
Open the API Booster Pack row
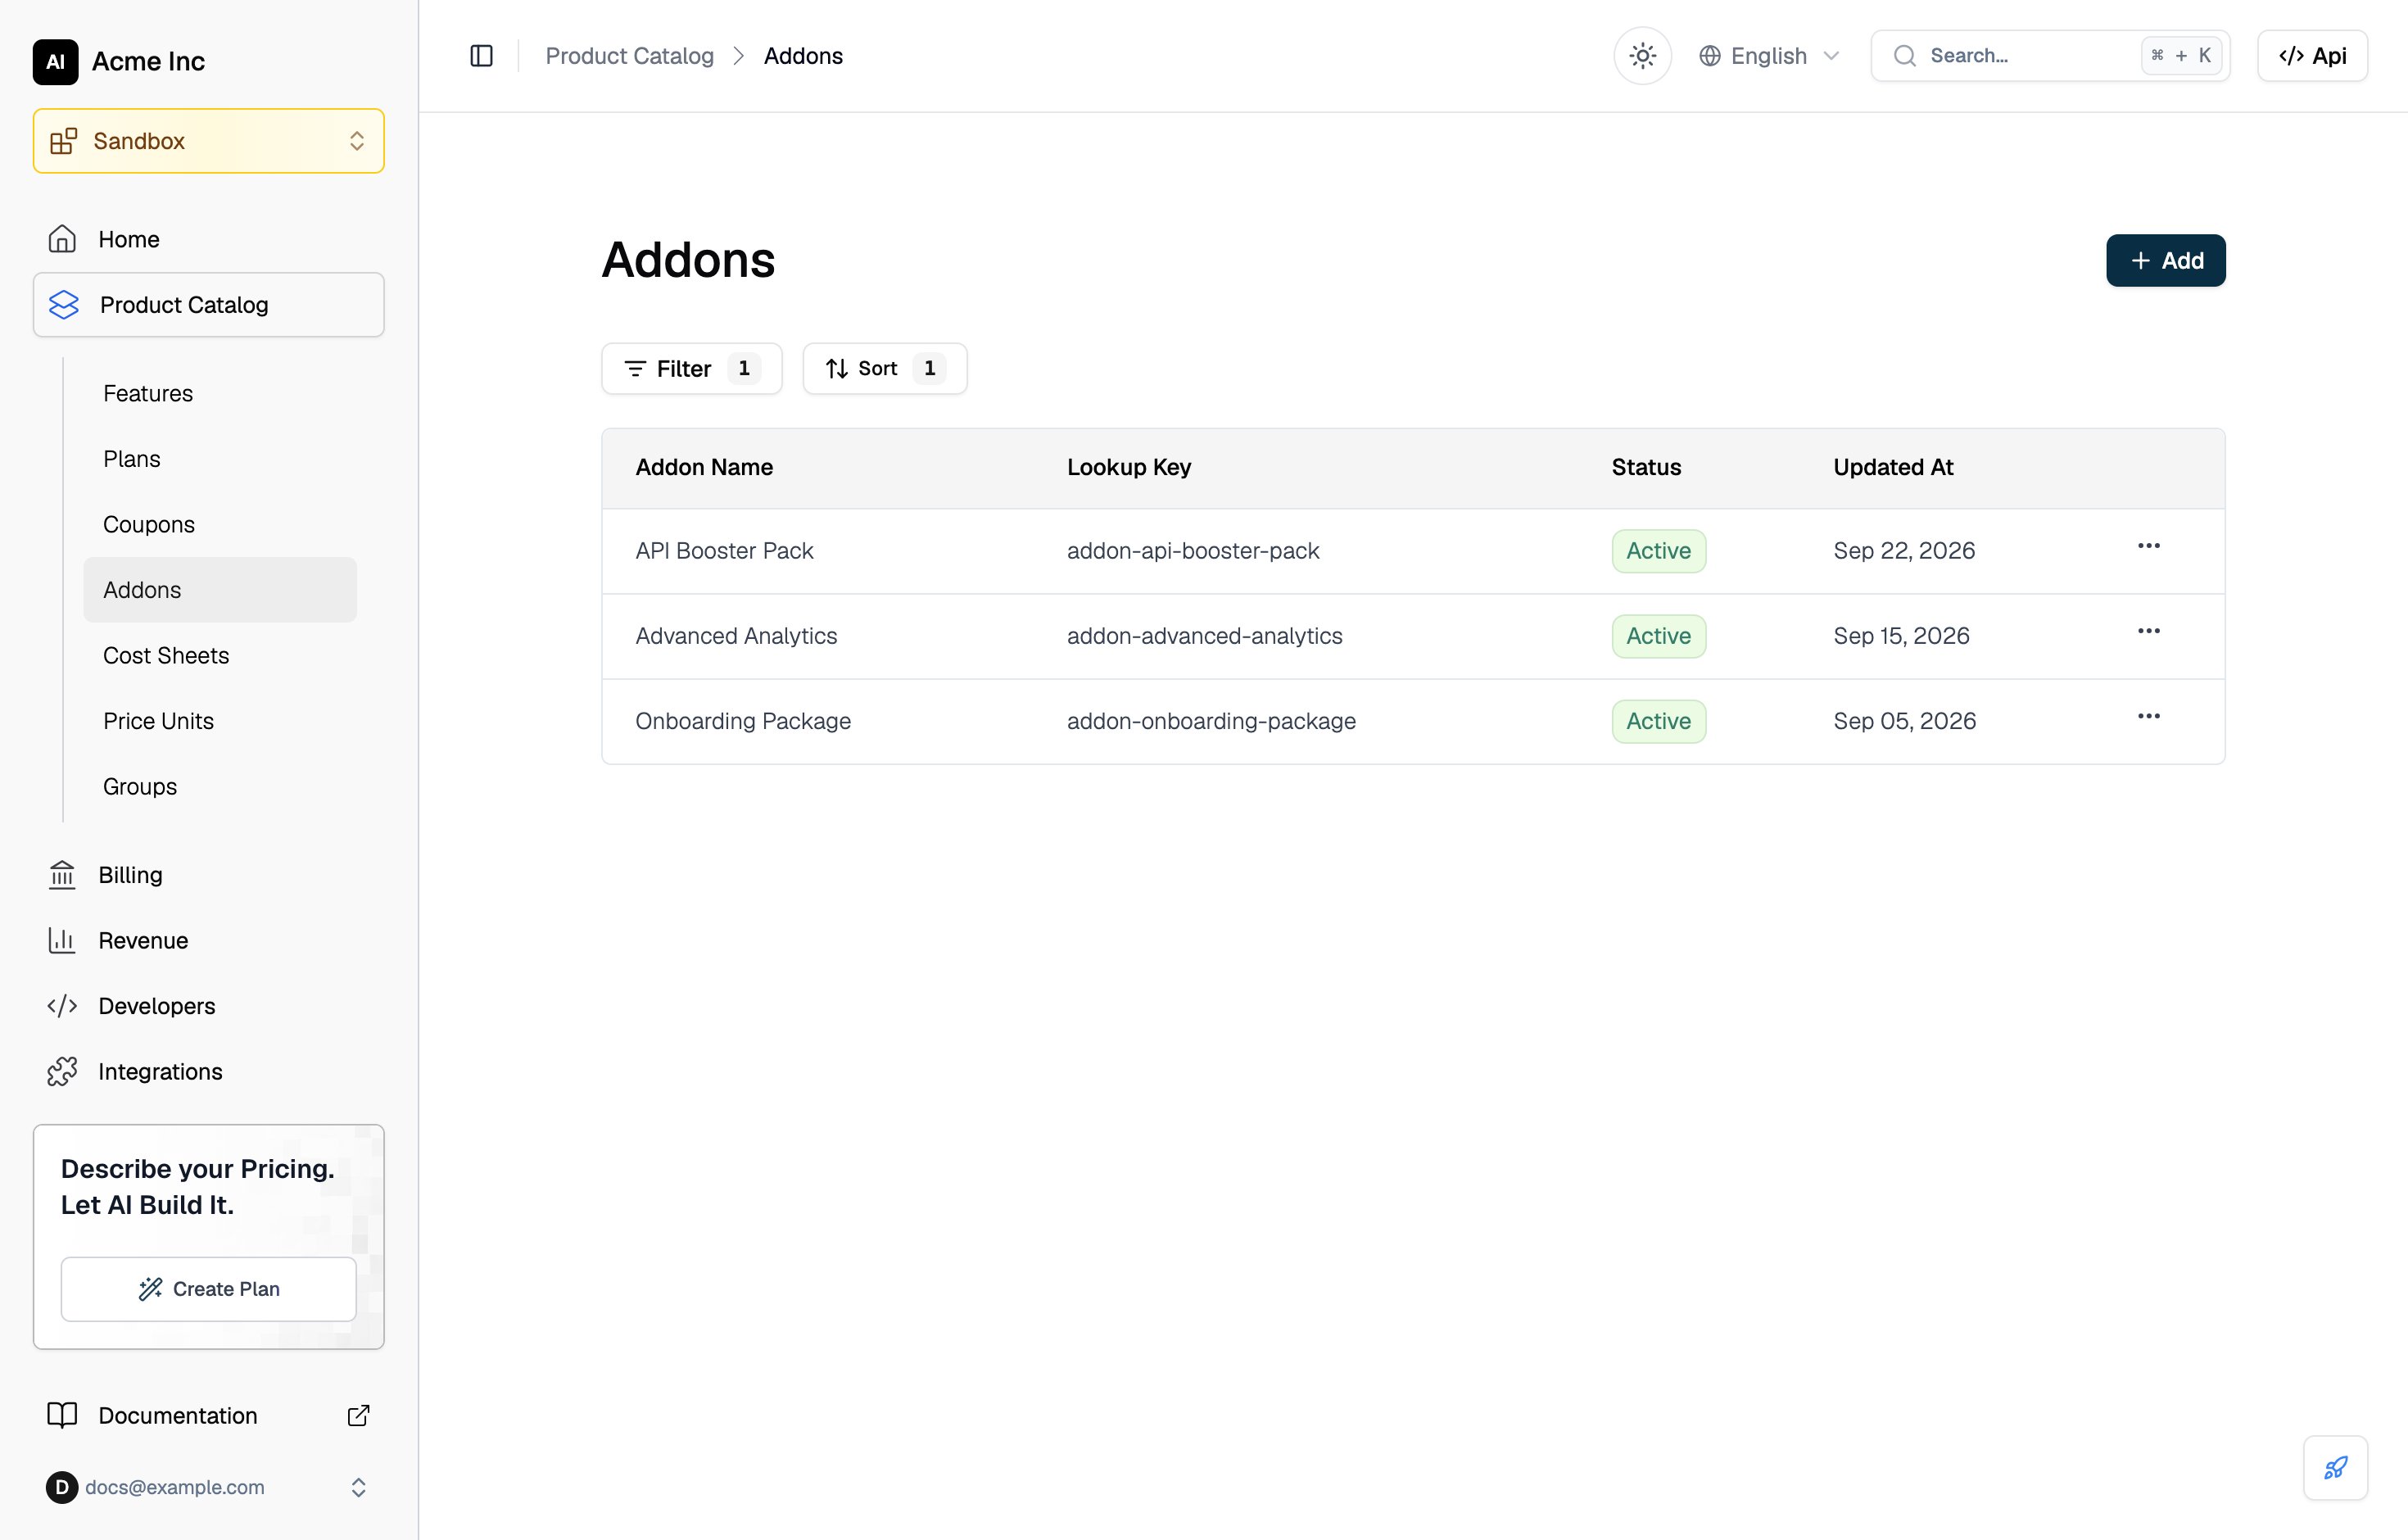1413,552
